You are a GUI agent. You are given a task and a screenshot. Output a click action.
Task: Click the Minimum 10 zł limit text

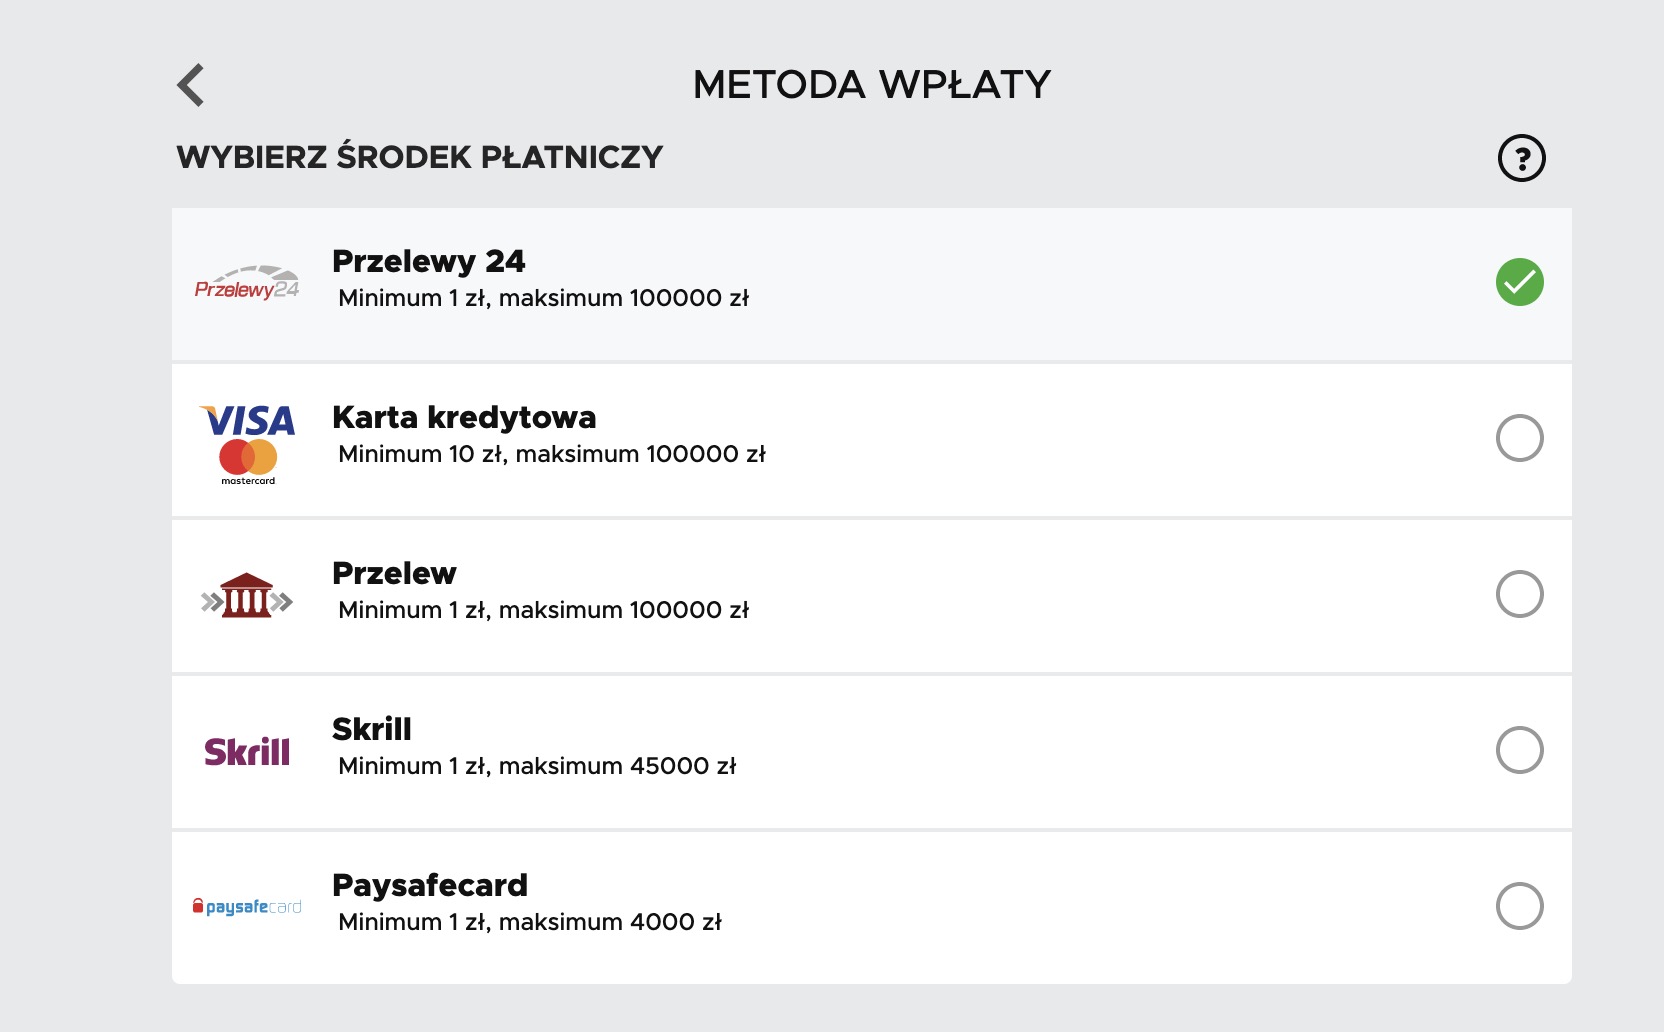click(x=423, y=454)
